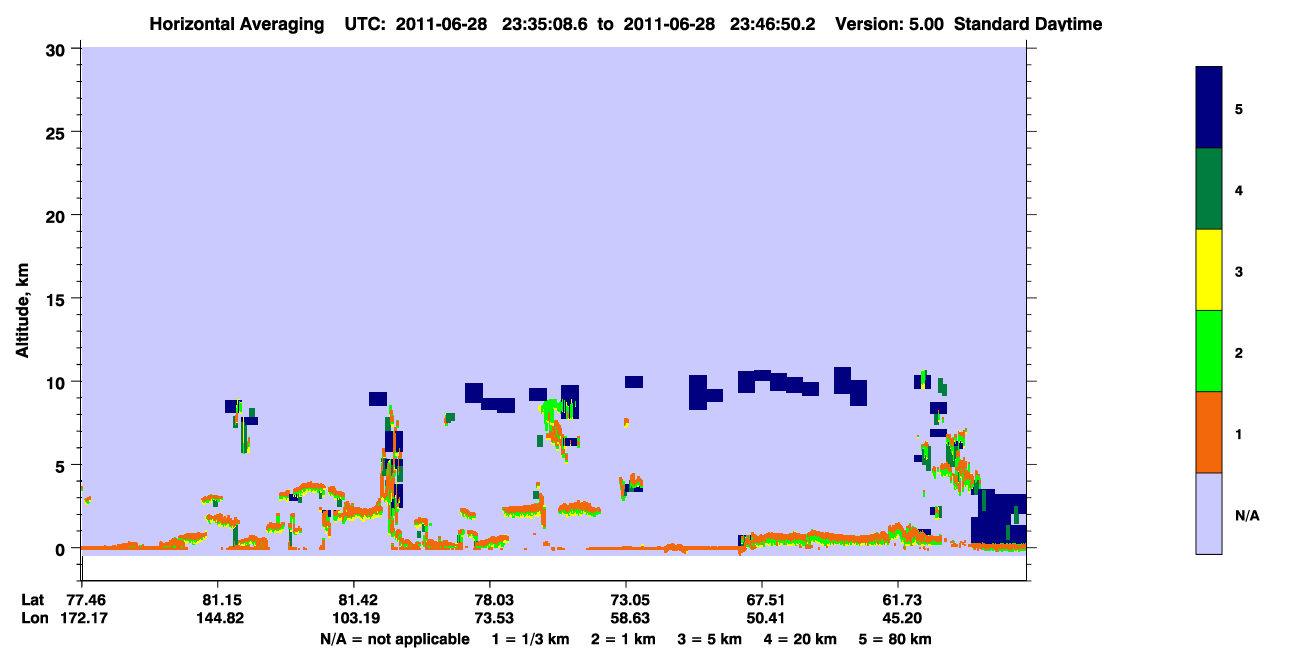Viewport: 1300px width, 667px height.
Task: Click the y-axis tick label '0'
Action: click(x=62, y=548)
